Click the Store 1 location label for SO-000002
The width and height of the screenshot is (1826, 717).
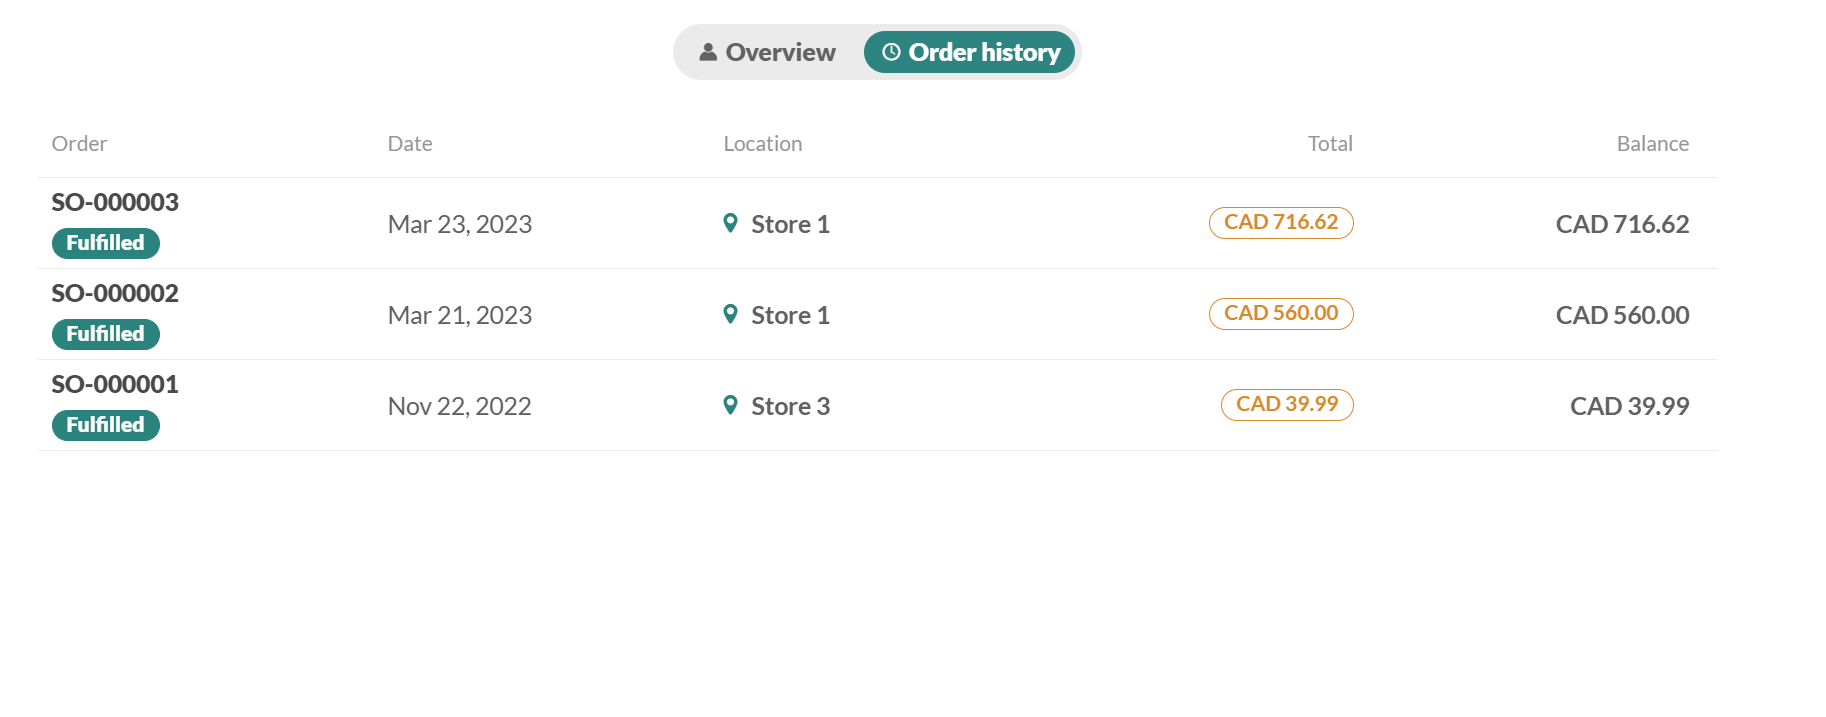(790, 314)
